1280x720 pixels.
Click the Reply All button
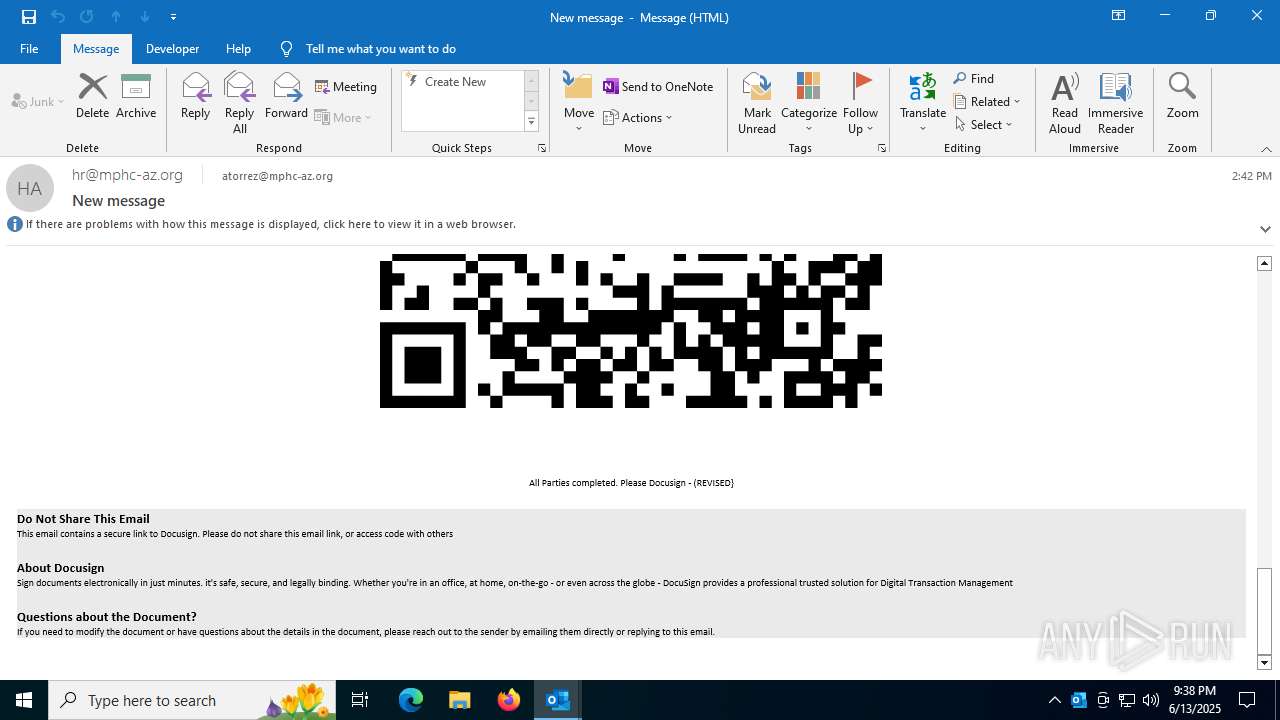point(240,102)
